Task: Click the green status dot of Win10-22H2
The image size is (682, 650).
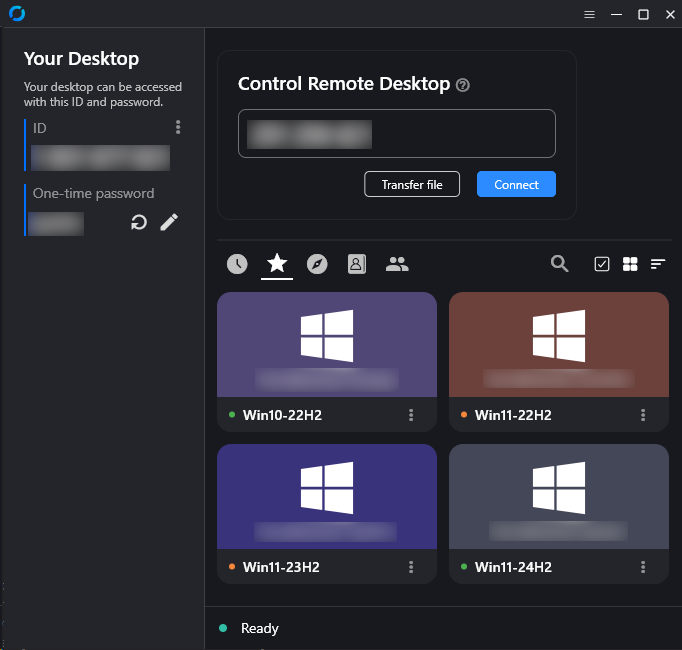Action: pos(232,415)
